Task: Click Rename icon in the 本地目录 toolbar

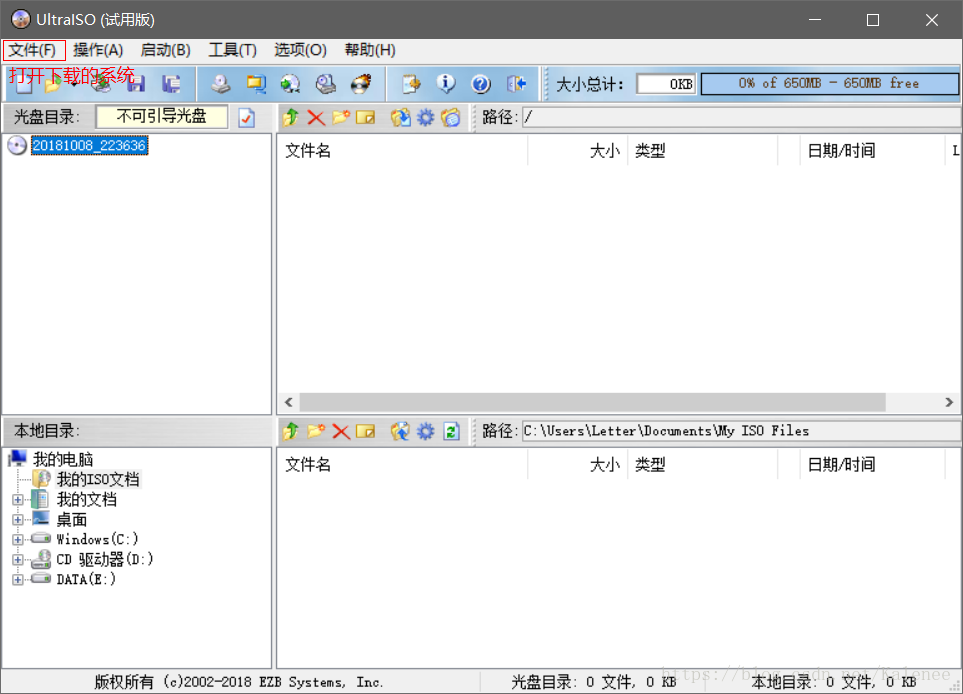Action: (x=365, y=431)
